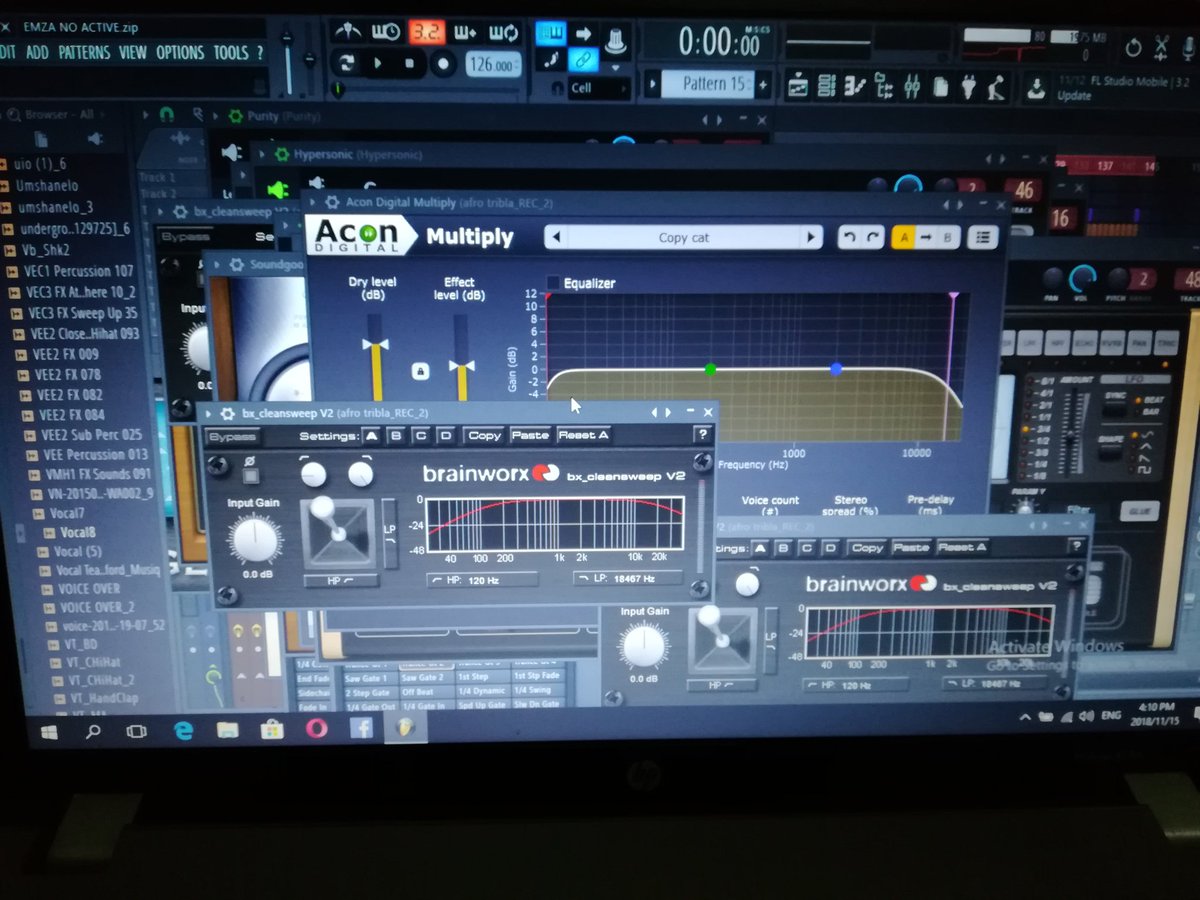Click Paste in the front bx_cleansweep window
1200x900 pixels.
click(530, 435)
